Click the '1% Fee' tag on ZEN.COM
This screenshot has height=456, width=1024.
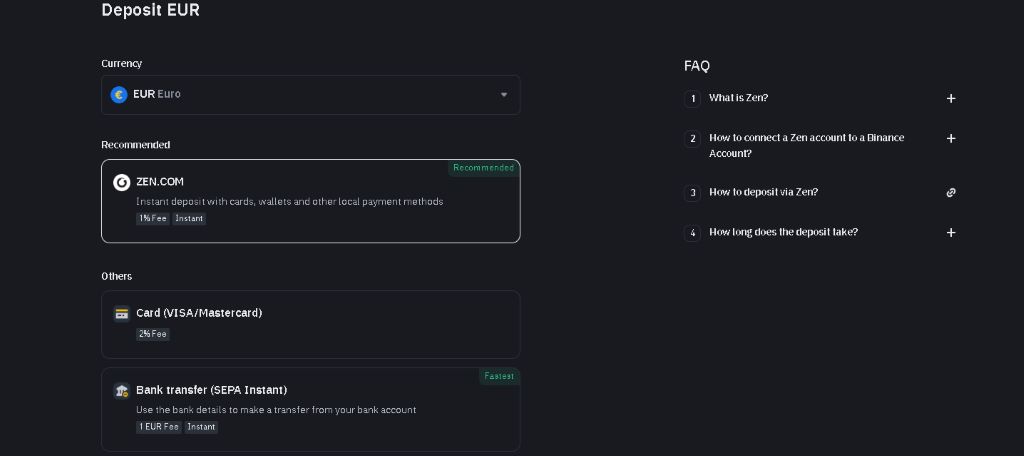153,219
